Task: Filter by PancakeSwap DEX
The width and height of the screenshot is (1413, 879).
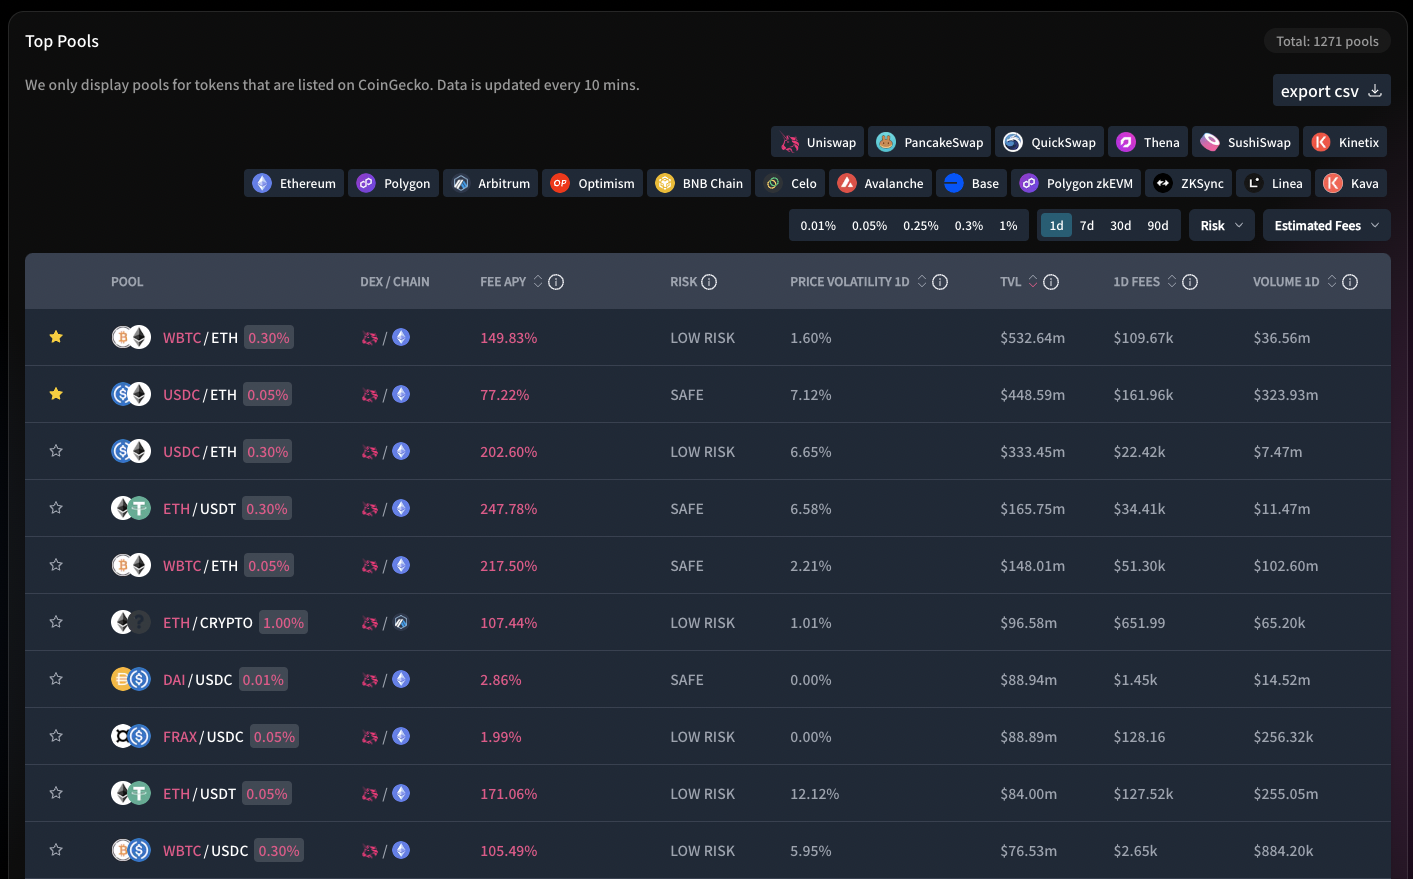Action: pos(930,142)
